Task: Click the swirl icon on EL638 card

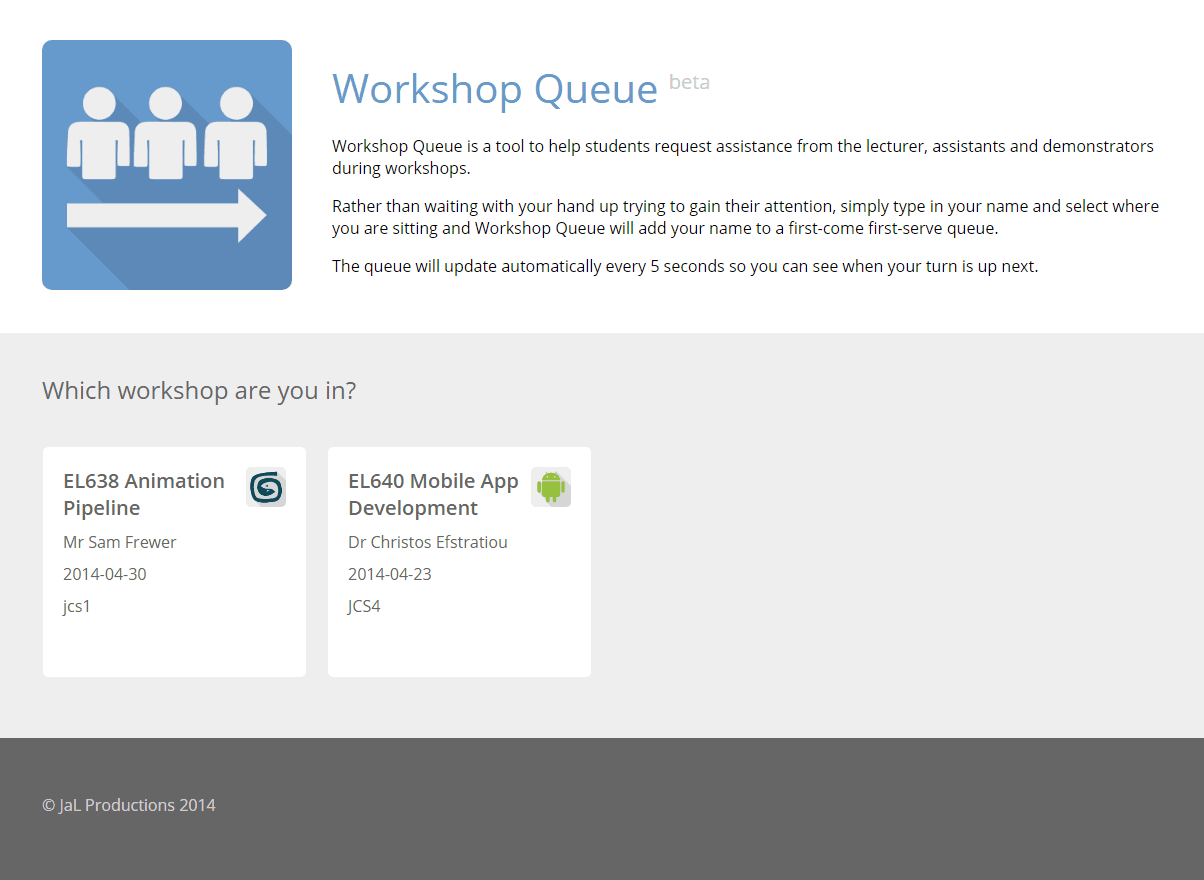Action: 266,487
